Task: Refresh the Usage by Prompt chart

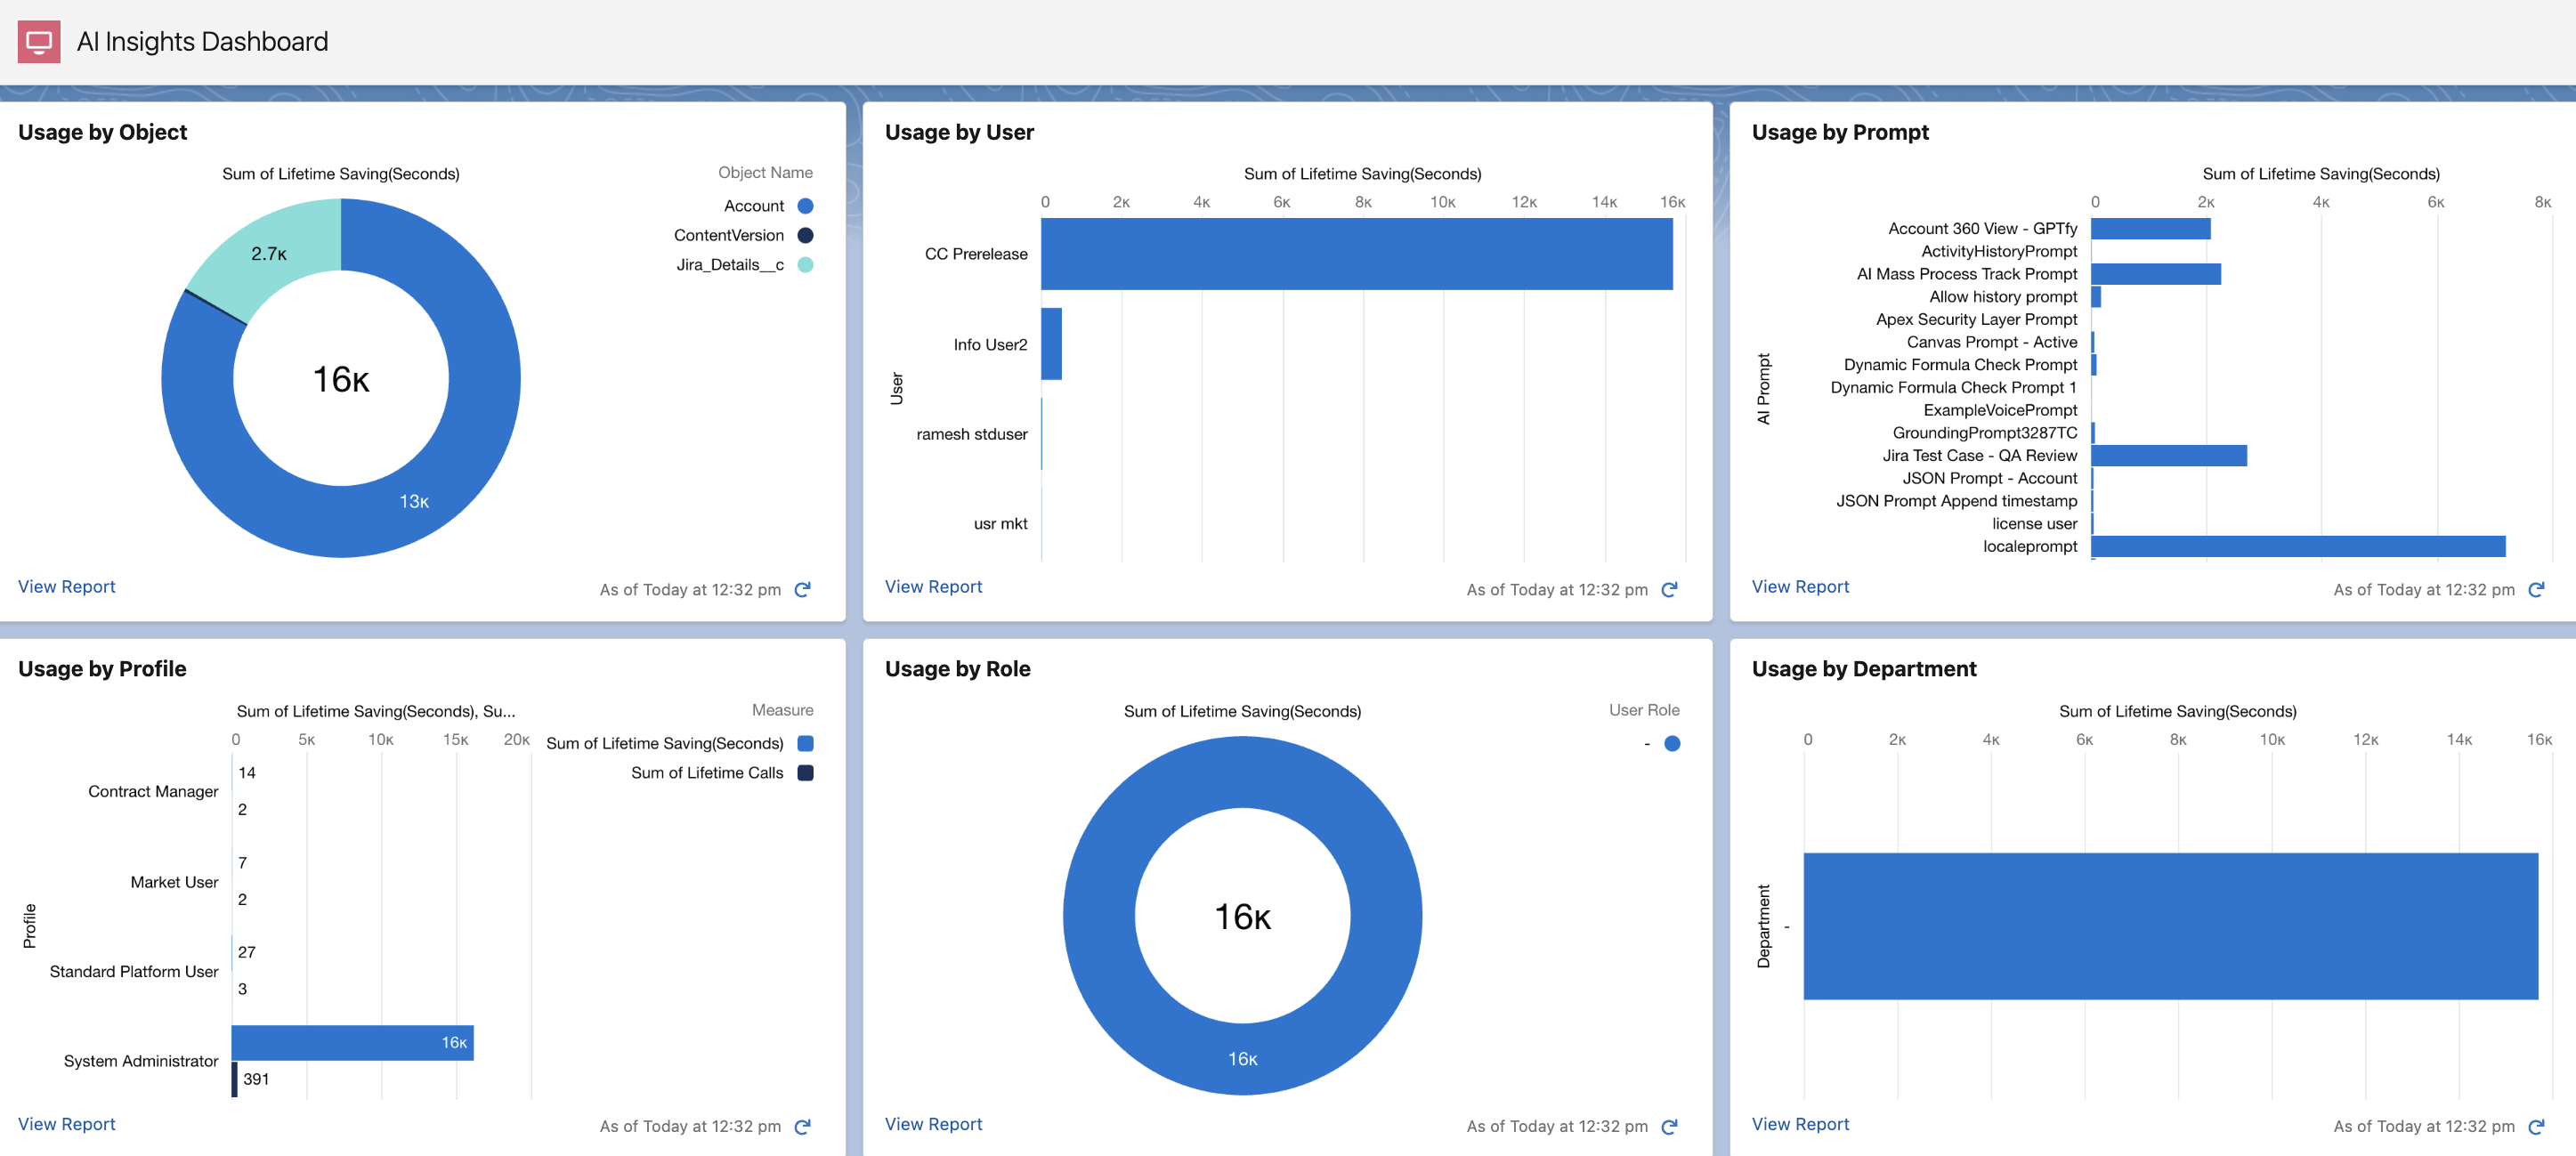Action: coord(2536,590)
